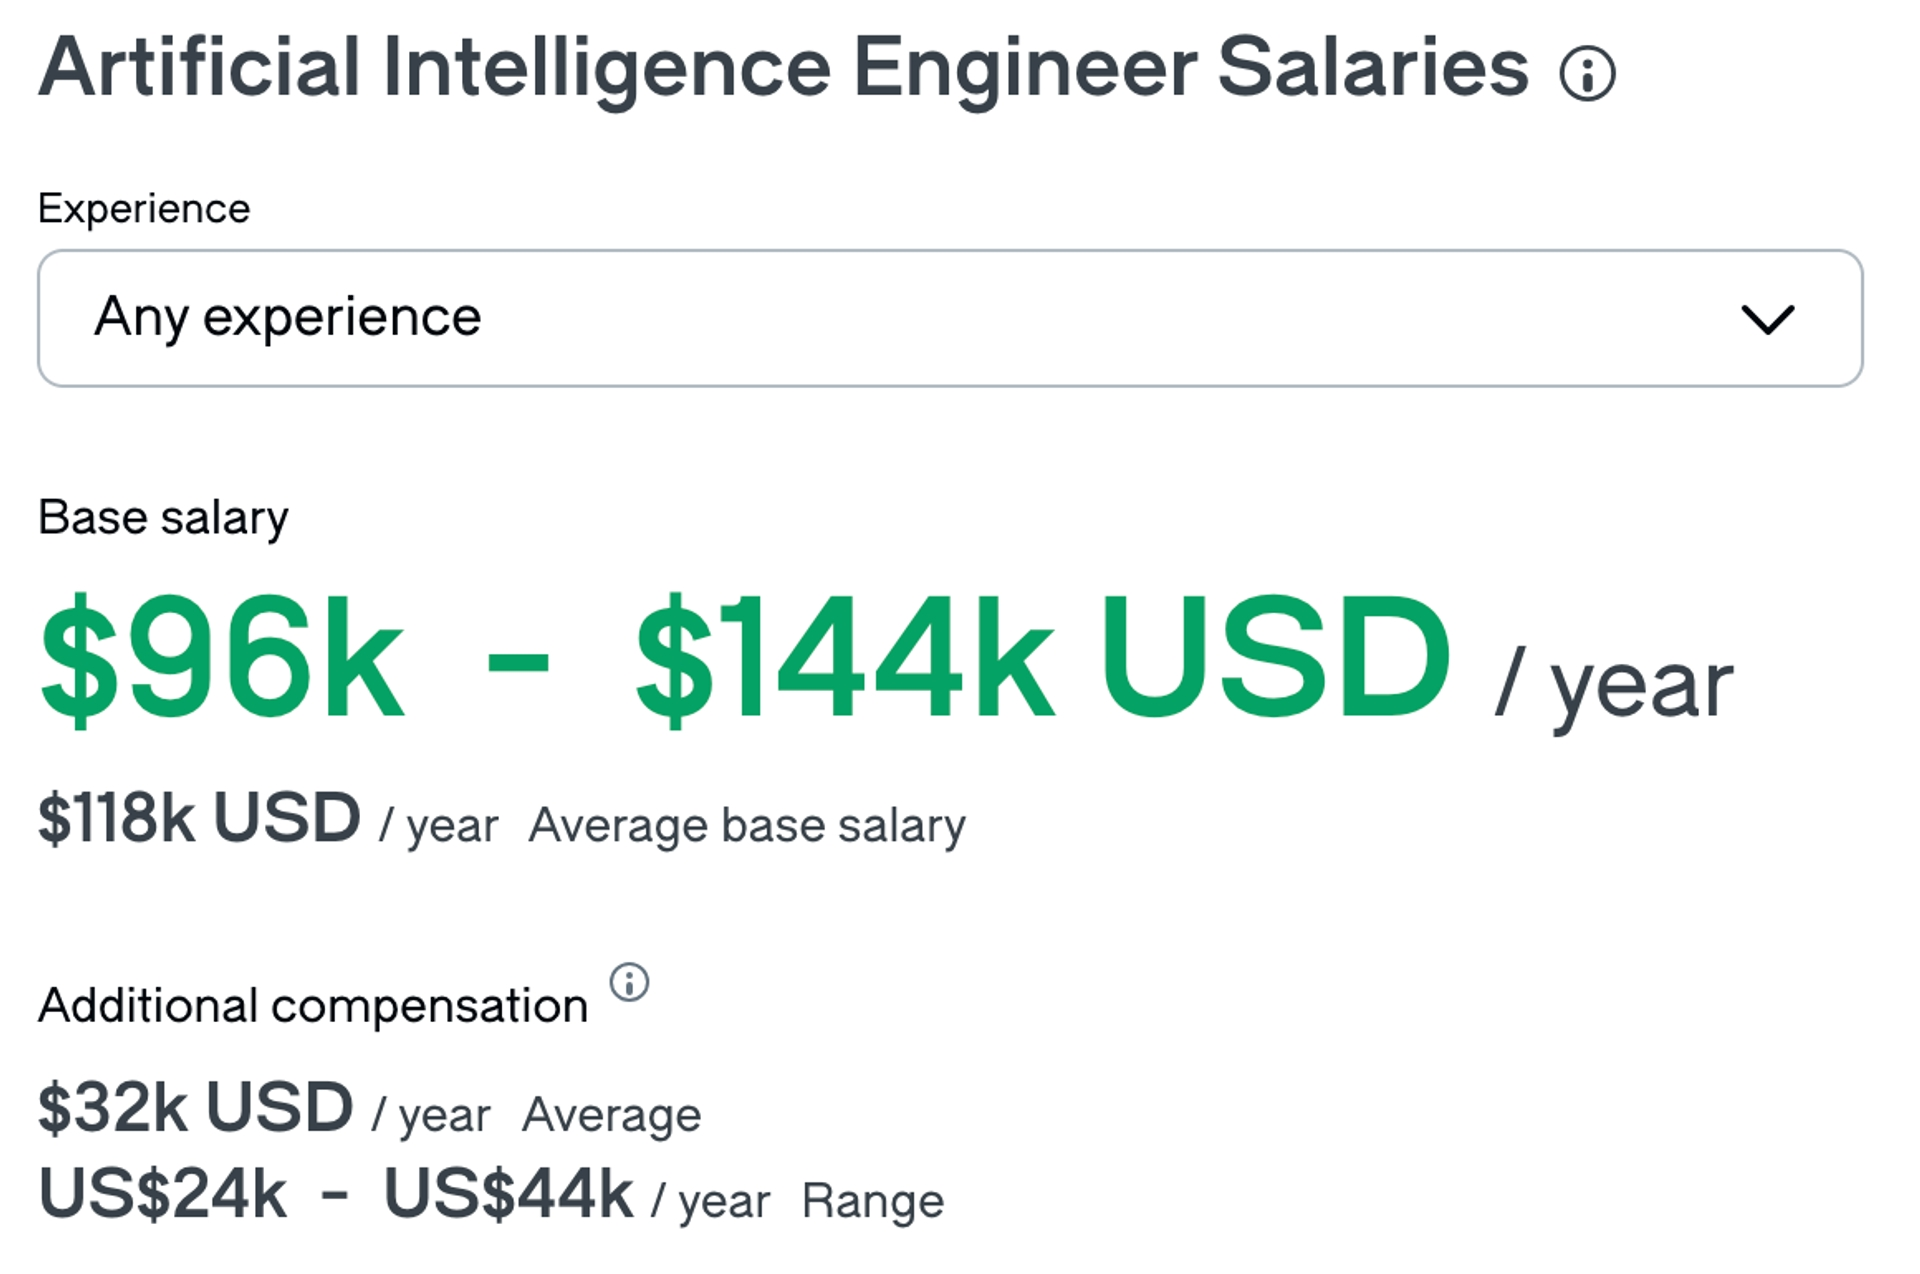
Task: Click the green $144k maximum salary figure
Action: pyautogui.click(x=843, y=658)
